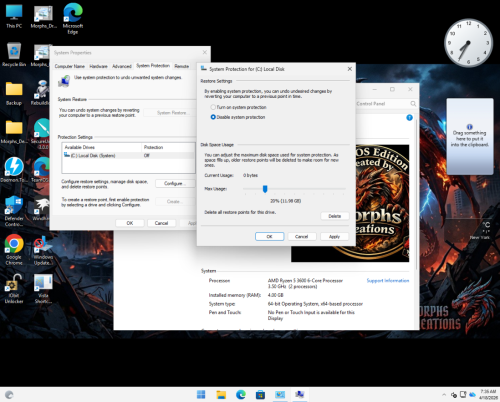Click the Backup folder on desktop
Viewport: 500px width, 402px height.
(x=14, y=93)
